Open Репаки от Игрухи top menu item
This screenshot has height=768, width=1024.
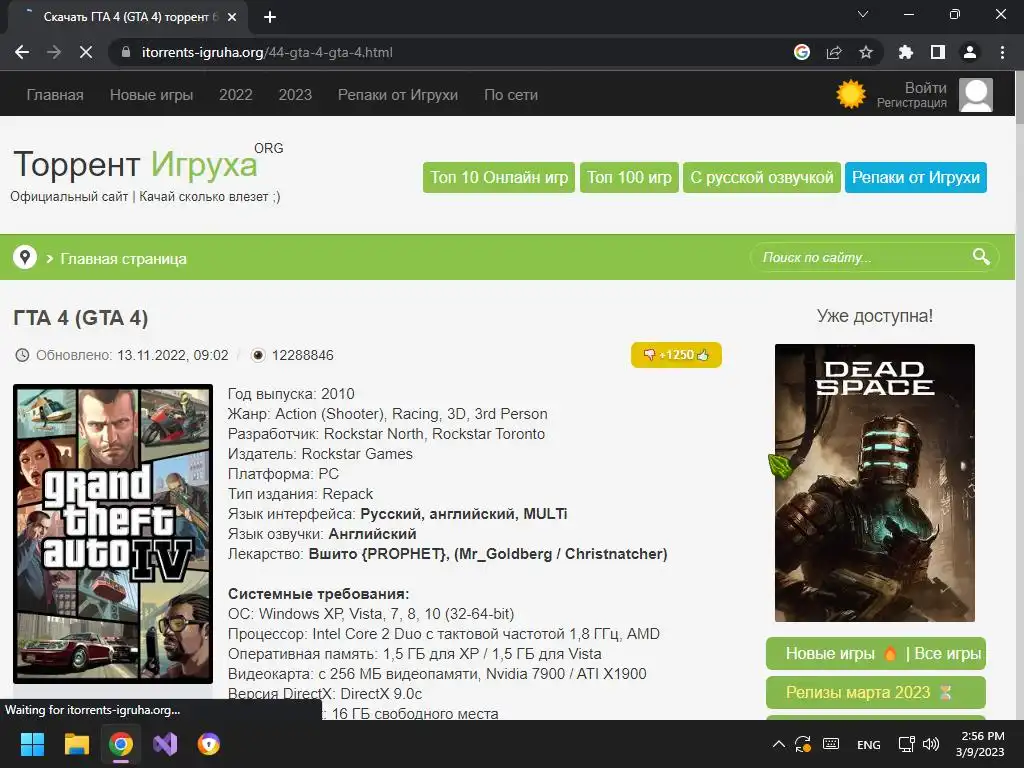(398, 95)
